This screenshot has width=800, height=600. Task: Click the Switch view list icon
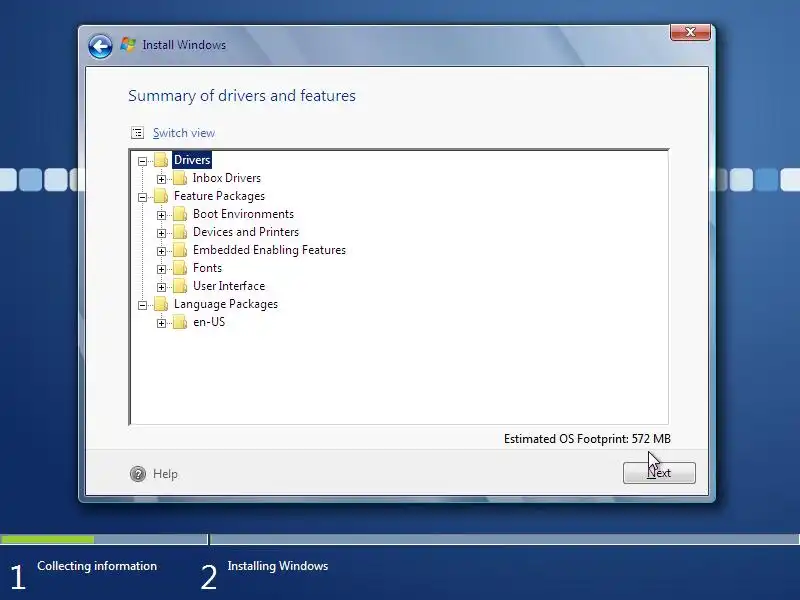[x=137, y=133]
